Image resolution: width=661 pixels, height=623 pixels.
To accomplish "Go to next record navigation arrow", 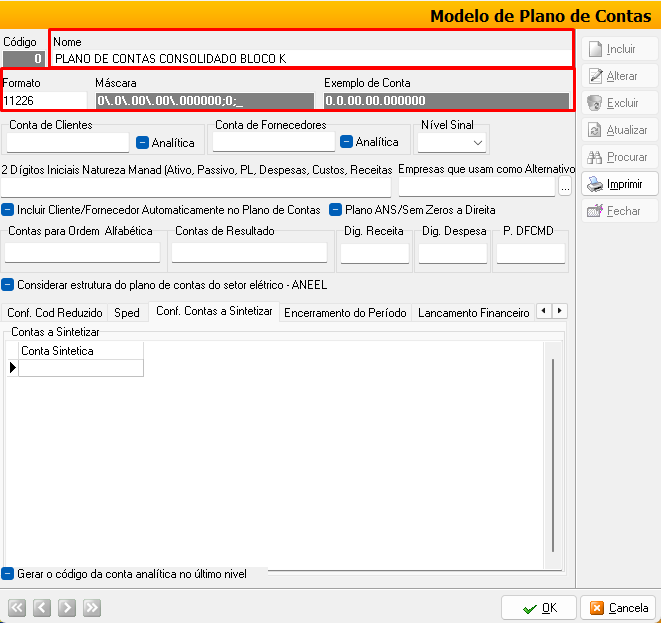I will click(67, 607).
